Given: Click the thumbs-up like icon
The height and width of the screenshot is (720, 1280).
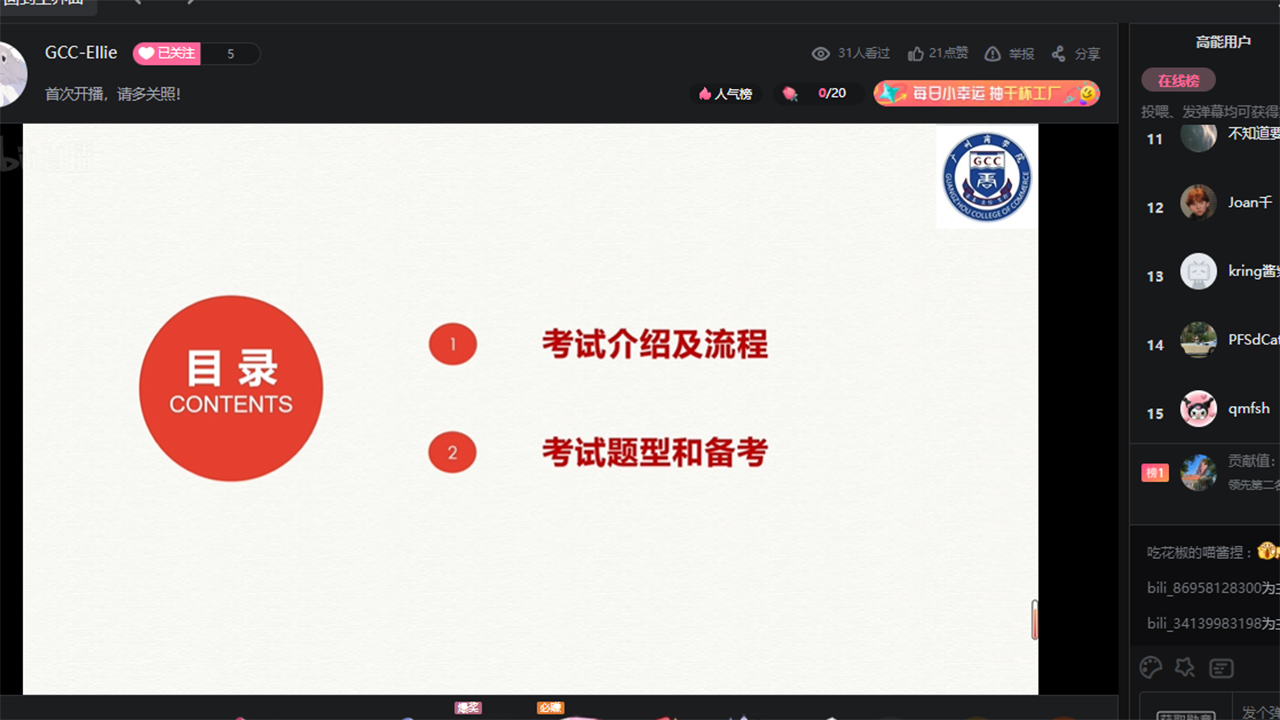Looking at the screenshot, I should pyautogui.click(x=915, y=54).
